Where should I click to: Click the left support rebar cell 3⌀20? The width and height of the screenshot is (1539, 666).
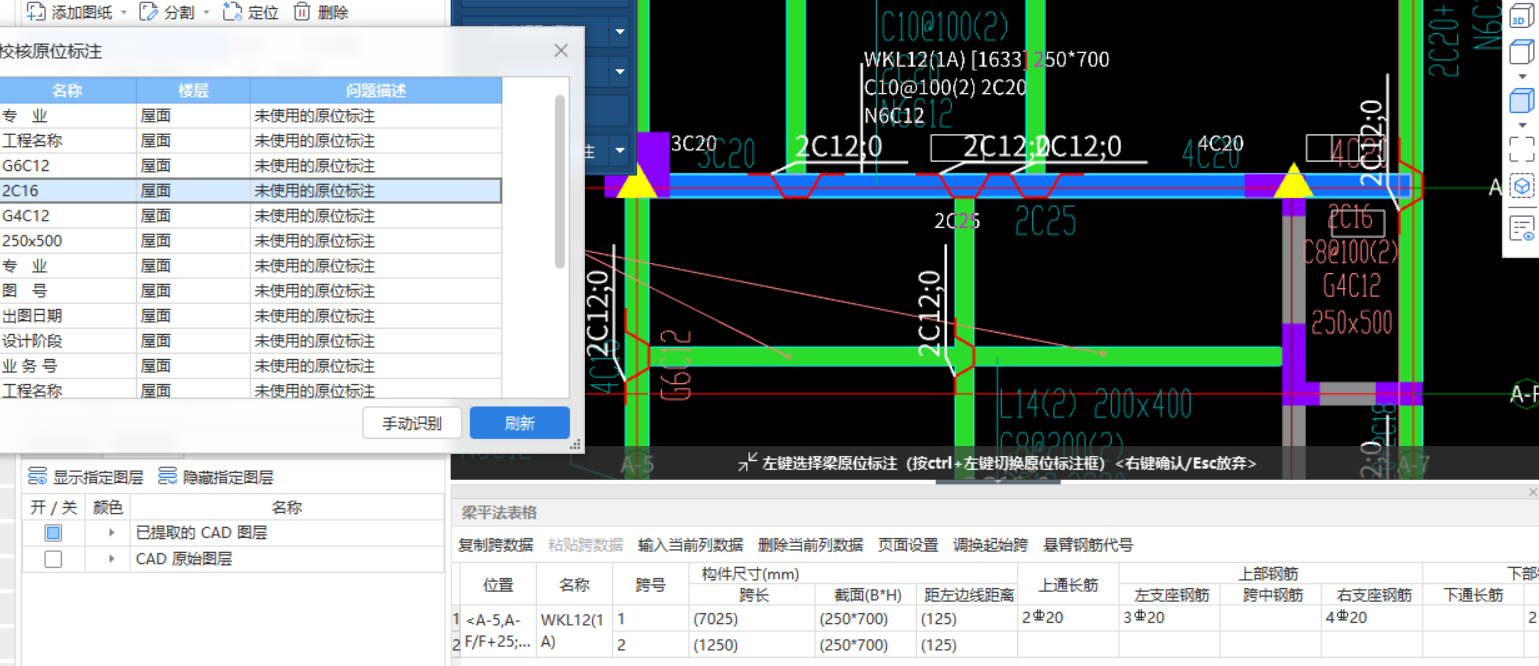(x=1169, y=618)
